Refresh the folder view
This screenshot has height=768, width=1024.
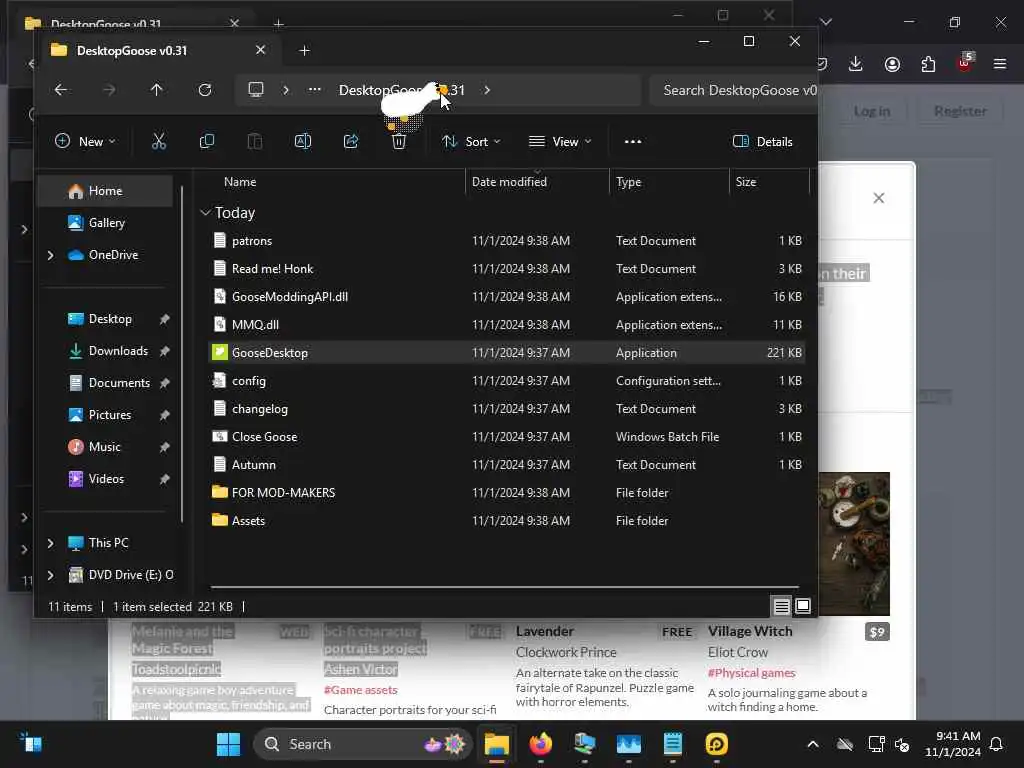coord(204,90)
